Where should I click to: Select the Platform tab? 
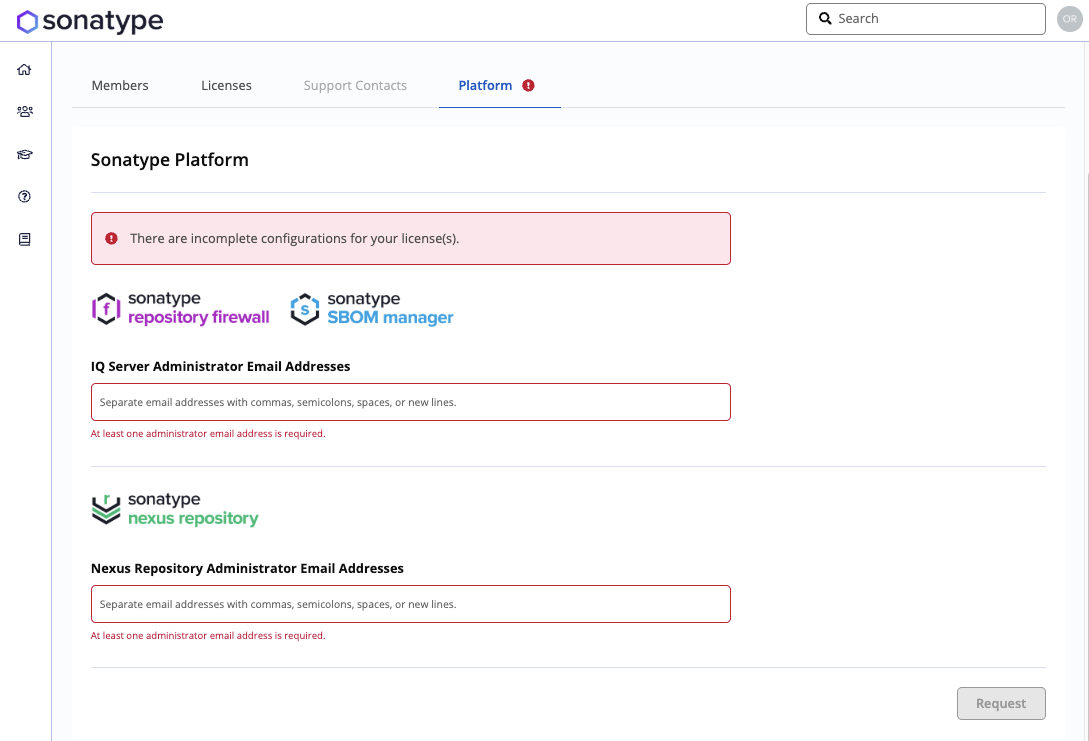pyautogui.click(x=499, y=85)
